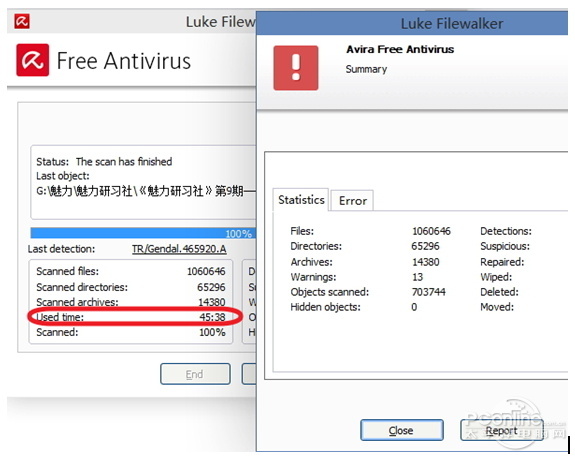
Task: Select the Last object file path text
Action: click(x=146, y=191)
